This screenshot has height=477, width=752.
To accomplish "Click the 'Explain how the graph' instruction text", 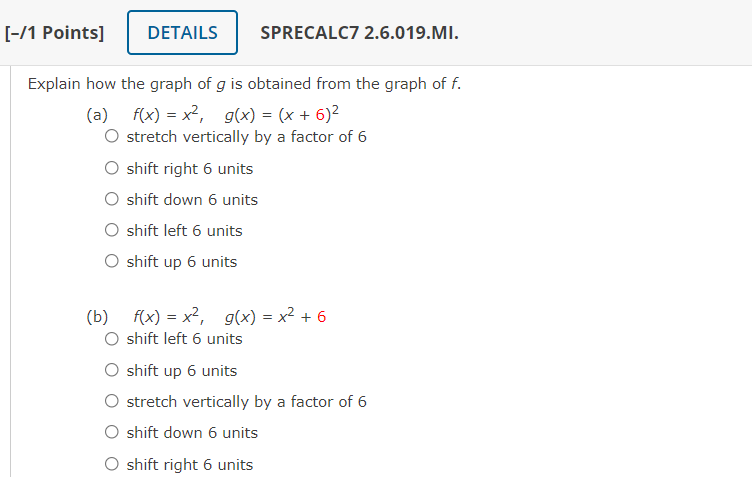I will tap(244, 84).
